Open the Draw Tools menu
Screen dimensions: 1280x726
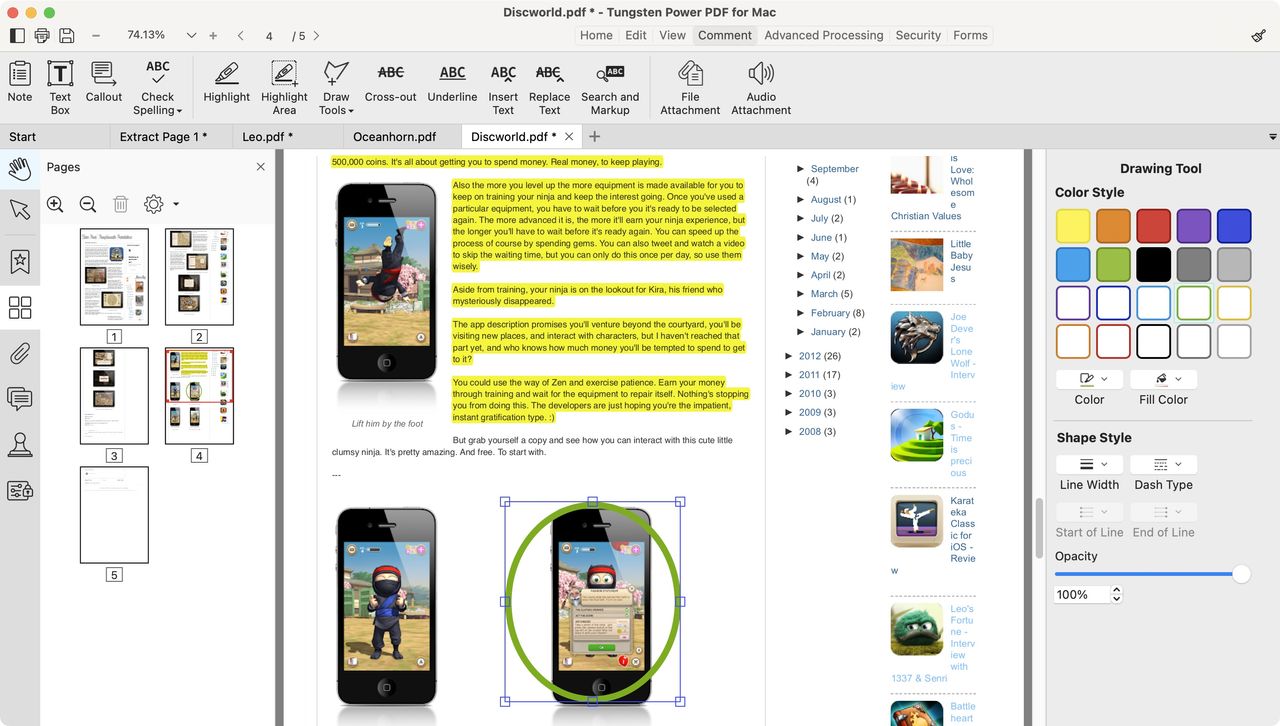(x=336, y=88)
